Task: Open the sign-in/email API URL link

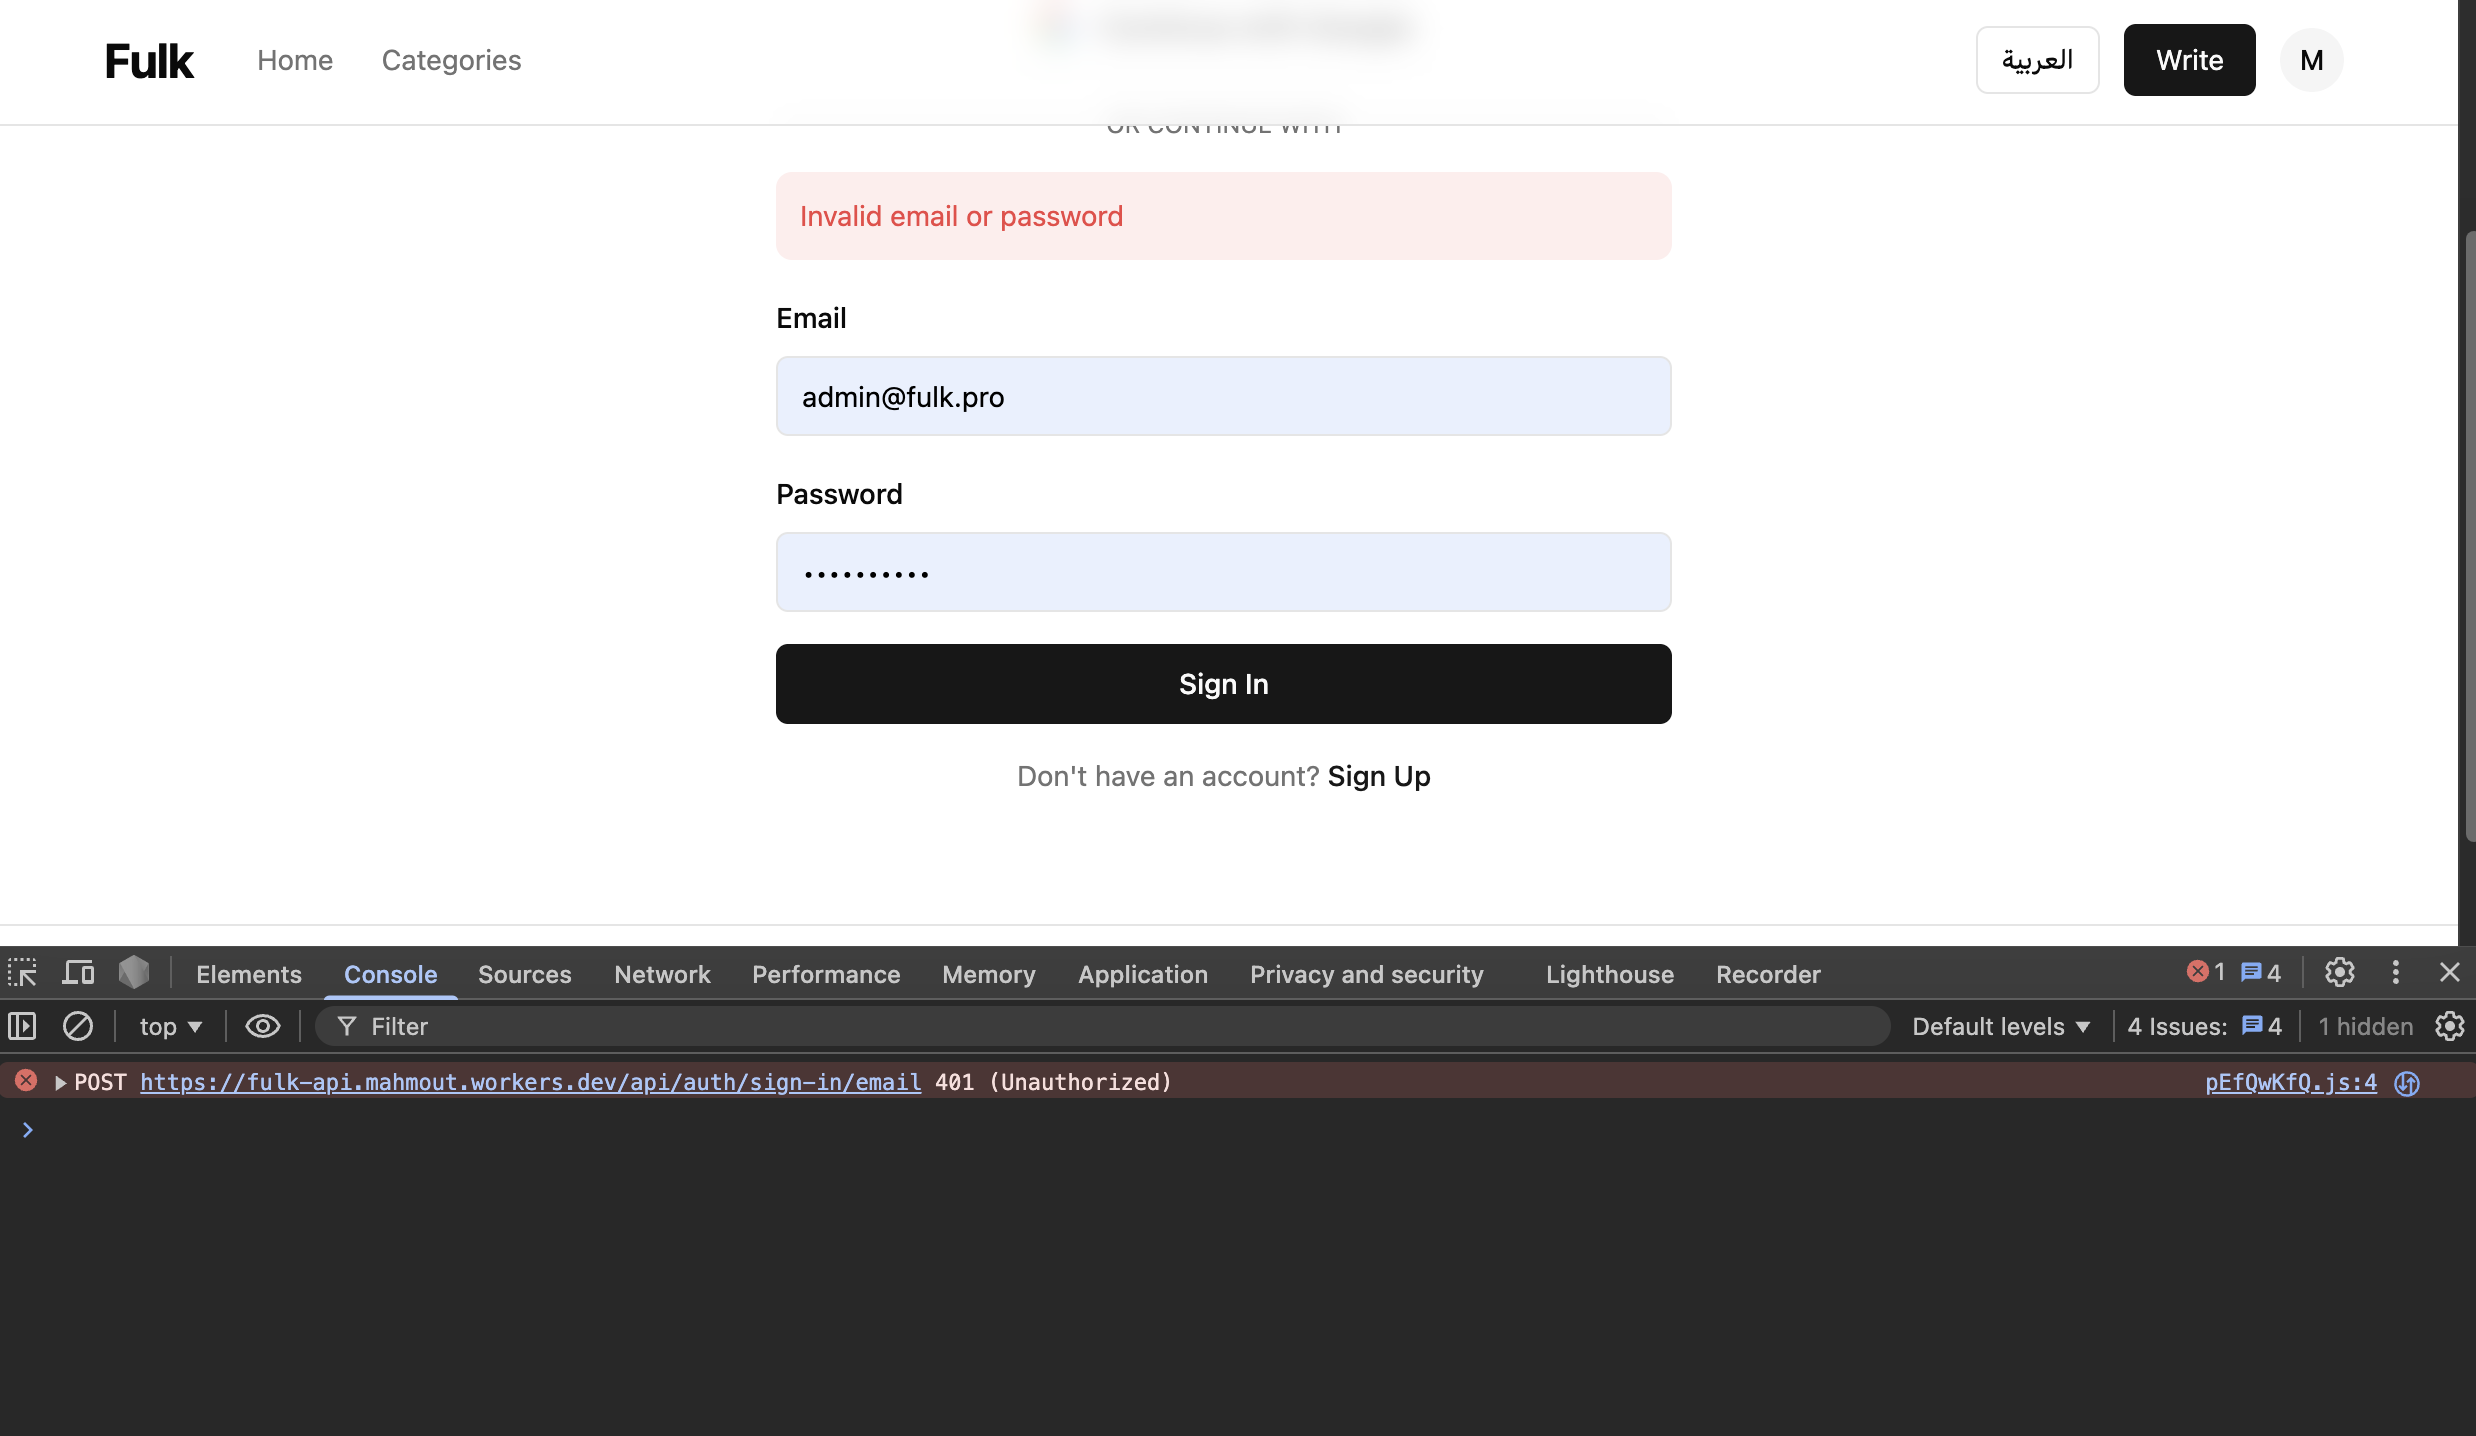Action: click(530, 1083)
